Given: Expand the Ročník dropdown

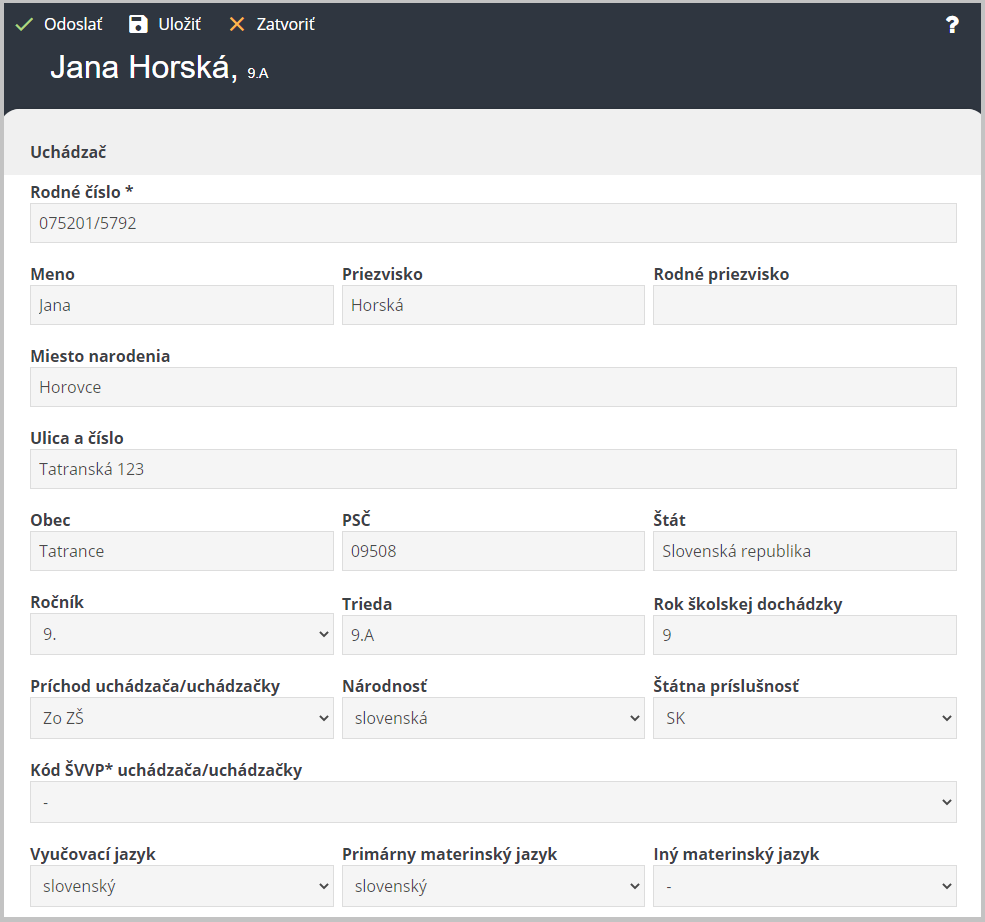Looking at the screenshot, I should (182, 634).
